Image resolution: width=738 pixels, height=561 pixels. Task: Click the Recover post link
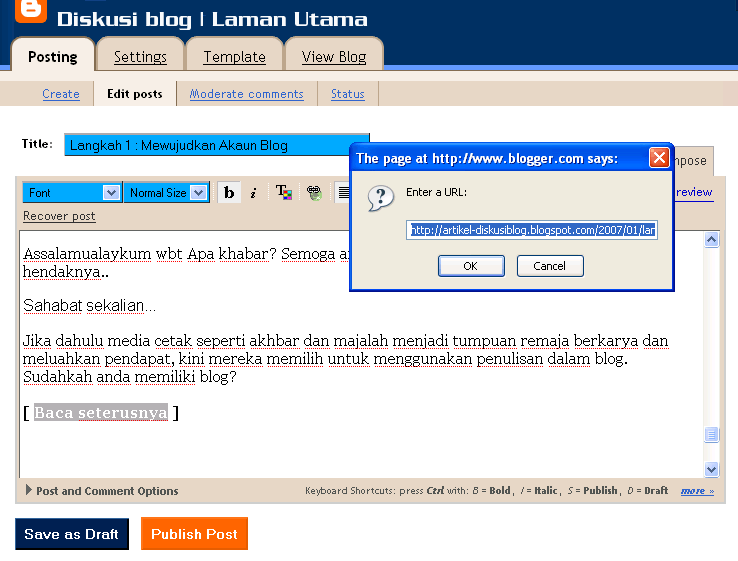click(x=59, y=216)
